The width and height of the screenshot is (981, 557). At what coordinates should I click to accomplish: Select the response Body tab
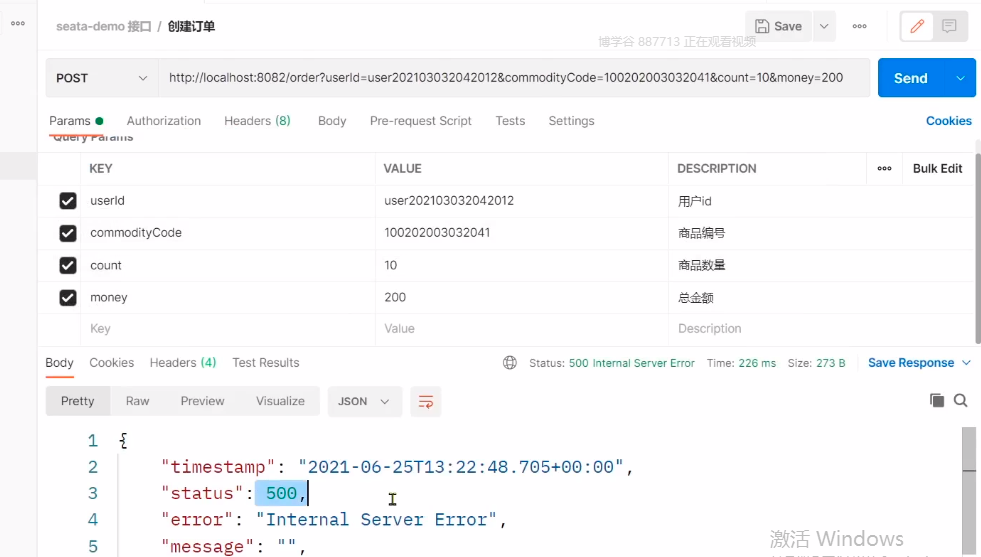[x=59, y=363]
